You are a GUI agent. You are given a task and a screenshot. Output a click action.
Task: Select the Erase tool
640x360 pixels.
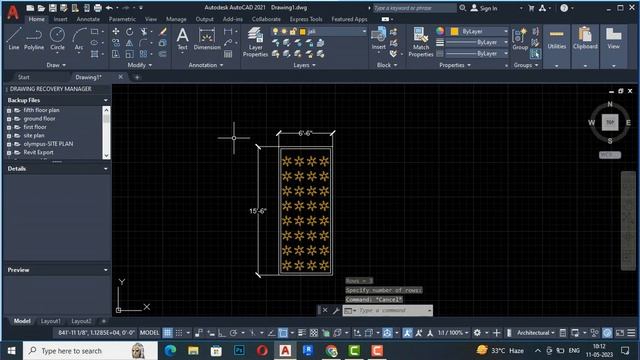tap(162, 31)
